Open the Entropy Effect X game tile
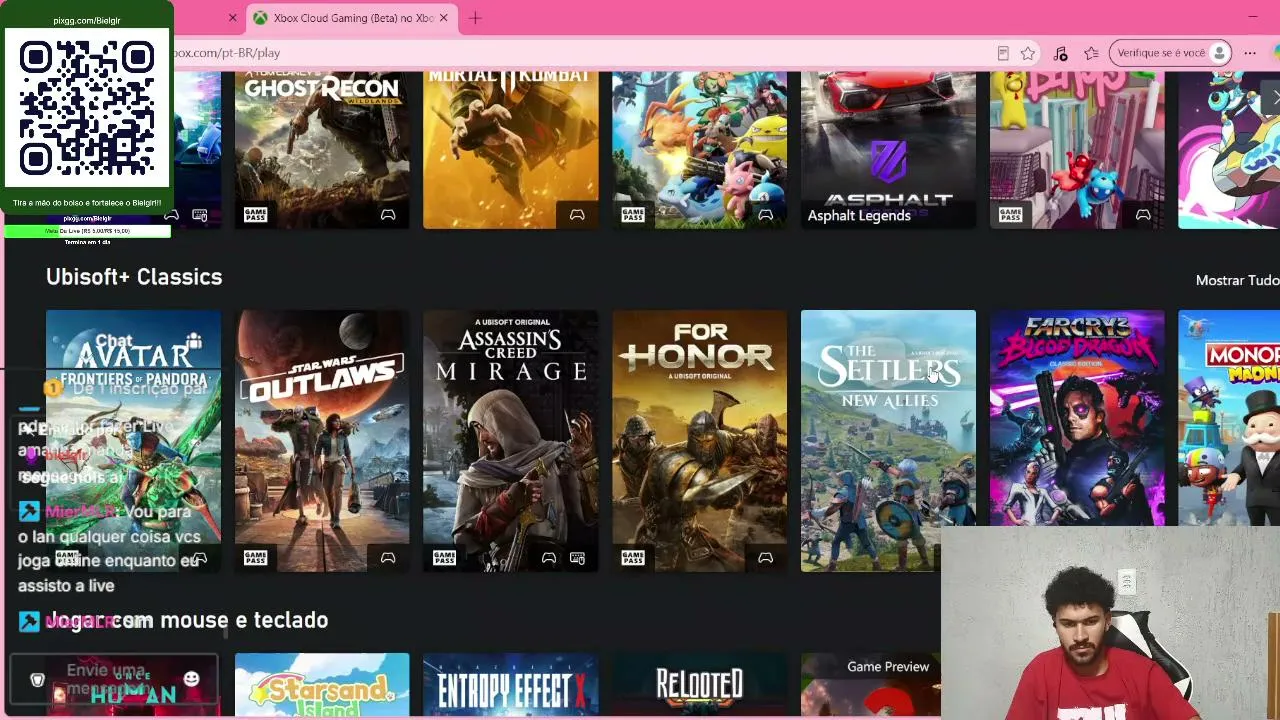Viewport: 1280px width, 720px height. 511,685
